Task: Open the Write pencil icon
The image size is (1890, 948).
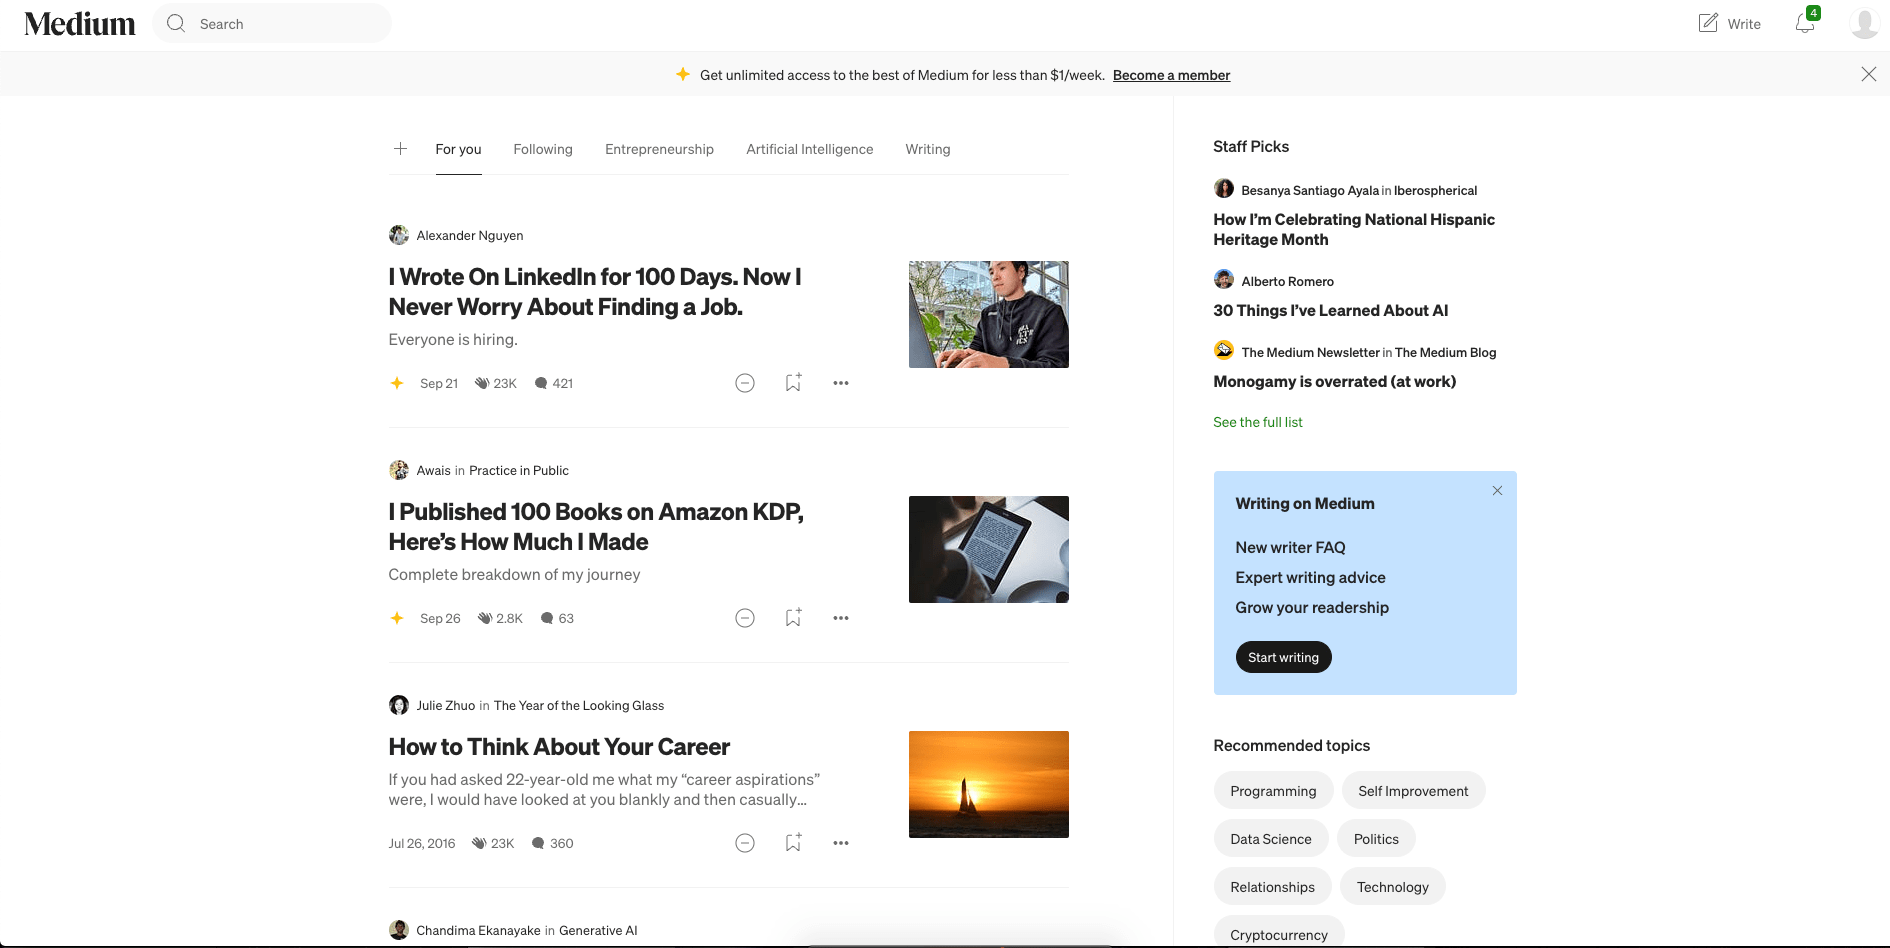Action: coord(1708,23)
